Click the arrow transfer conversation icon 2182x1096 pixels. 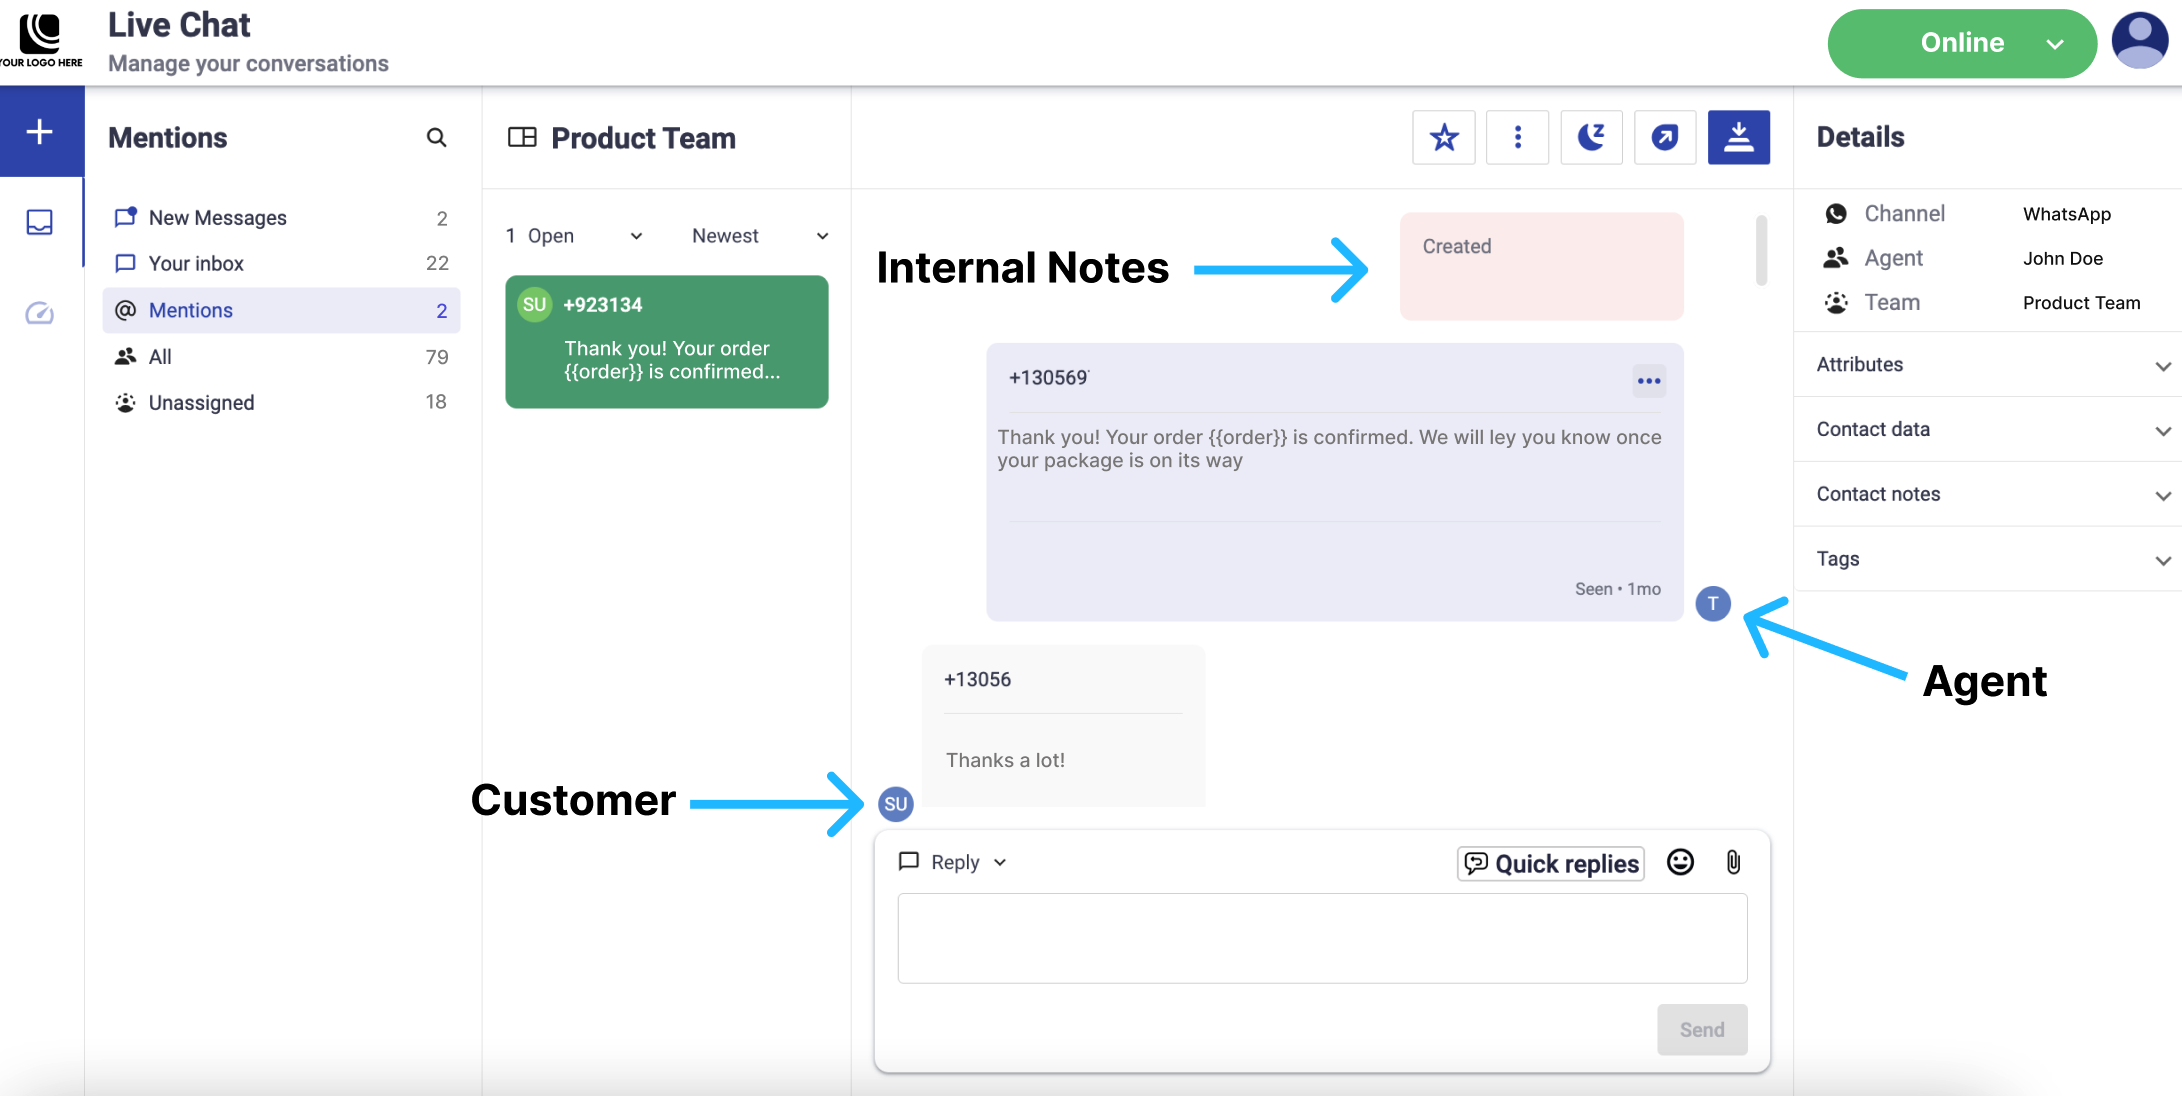[x=1665, y=137]
